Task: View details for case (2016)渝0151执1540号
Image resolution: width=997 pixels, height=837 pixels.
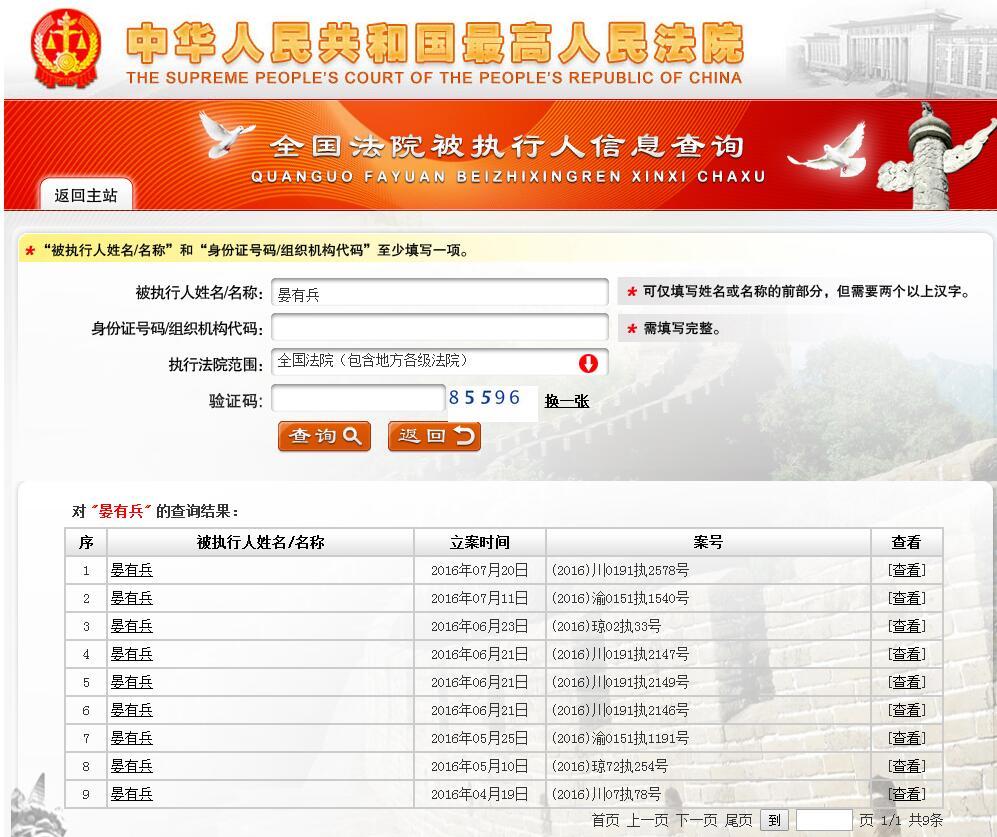Action: [907, 598]
